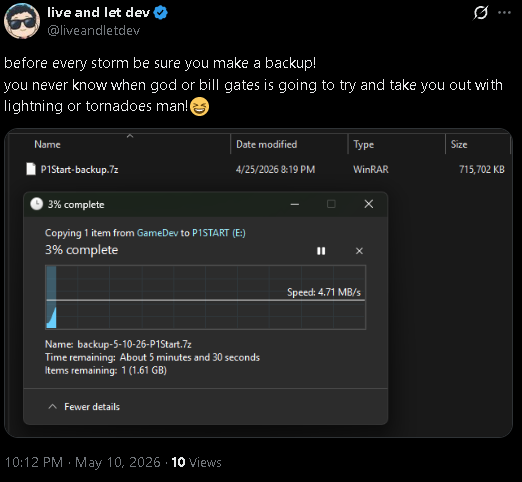Image resolution: width=522 pixels, height=482 pixels.
Task: Click the 715,702 KB size cell
Action: click(x=482, y=170)
